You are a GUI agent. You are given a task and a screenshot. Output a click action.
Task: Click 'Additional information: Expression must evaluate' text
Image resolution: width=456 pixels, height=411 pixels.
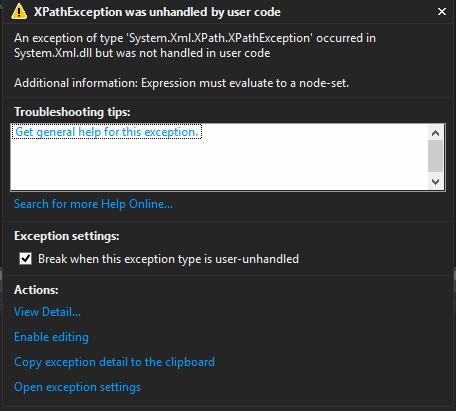click(x=181, y=83)
